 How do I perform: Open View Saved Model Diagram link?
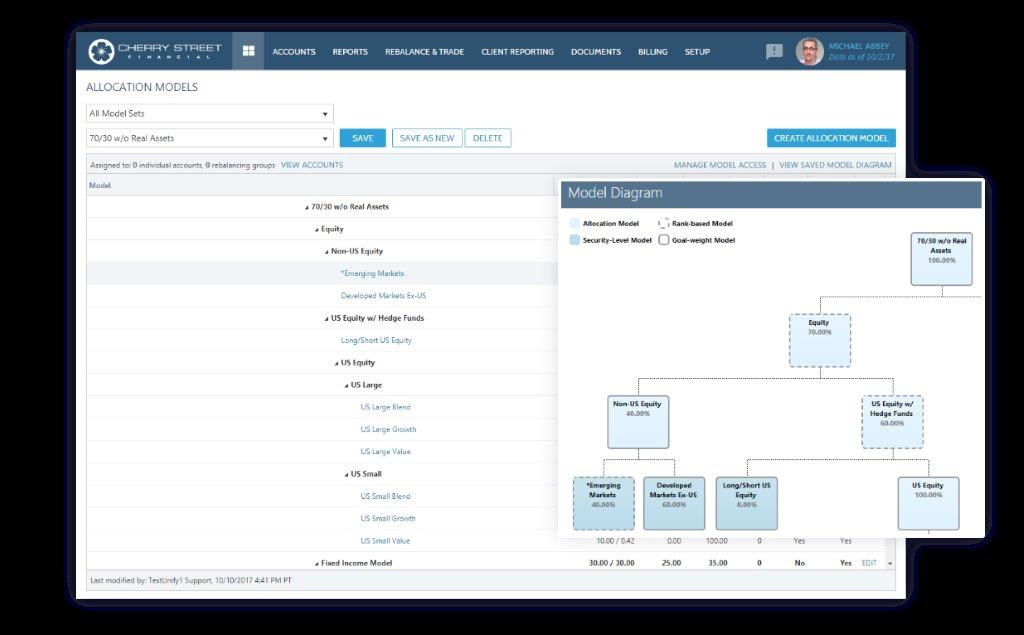click(x=835, y=165)
